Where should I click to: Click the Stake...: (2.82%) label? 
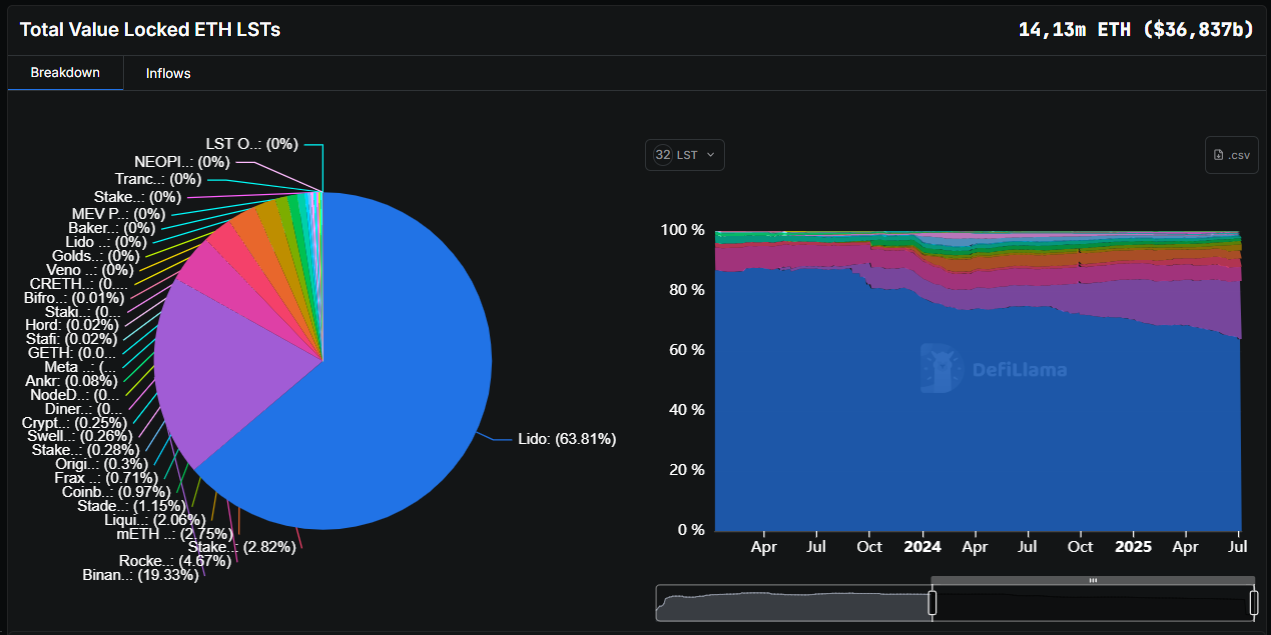[243, 547]
